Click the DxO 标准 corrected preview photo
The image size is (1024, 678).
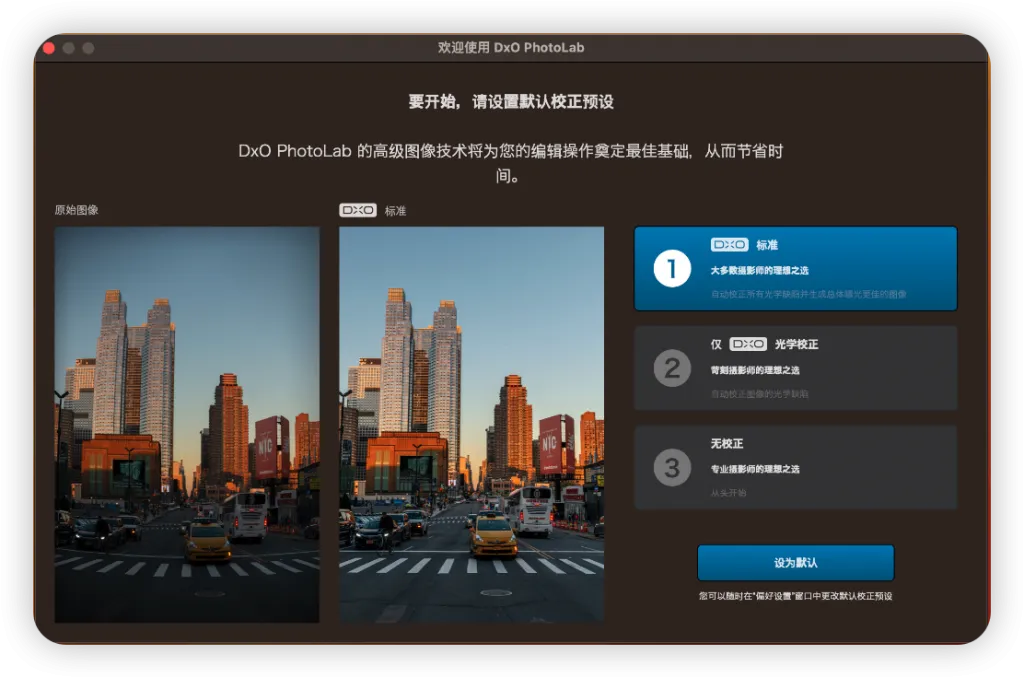click(472, 425)
